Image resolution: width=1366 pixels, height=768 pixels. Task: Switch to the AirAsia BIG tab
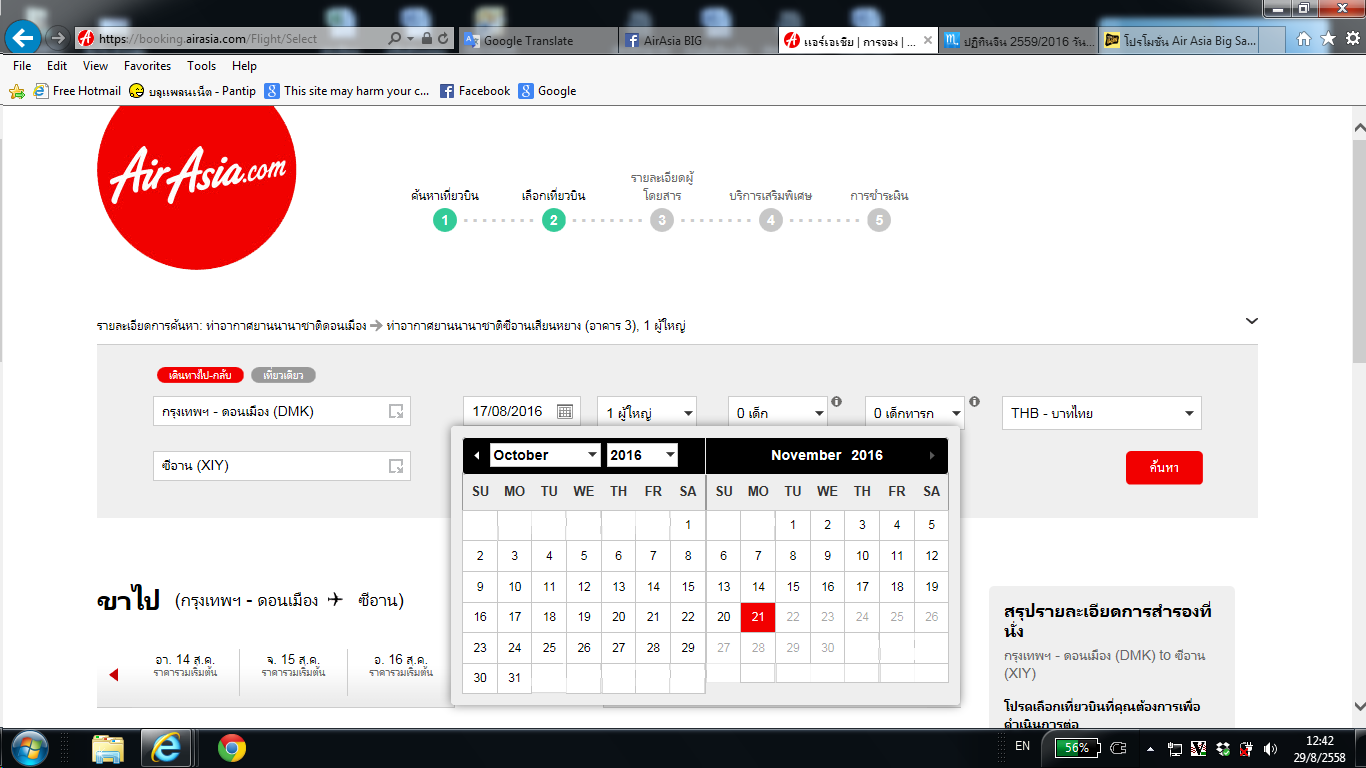[x=698, y=40]
